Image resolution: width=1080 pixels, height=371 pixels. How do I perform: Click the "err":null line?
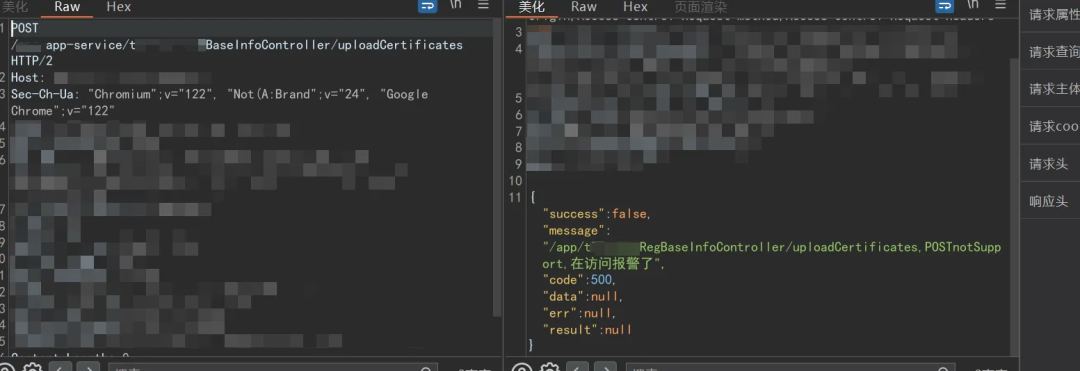tap(579, 313)
